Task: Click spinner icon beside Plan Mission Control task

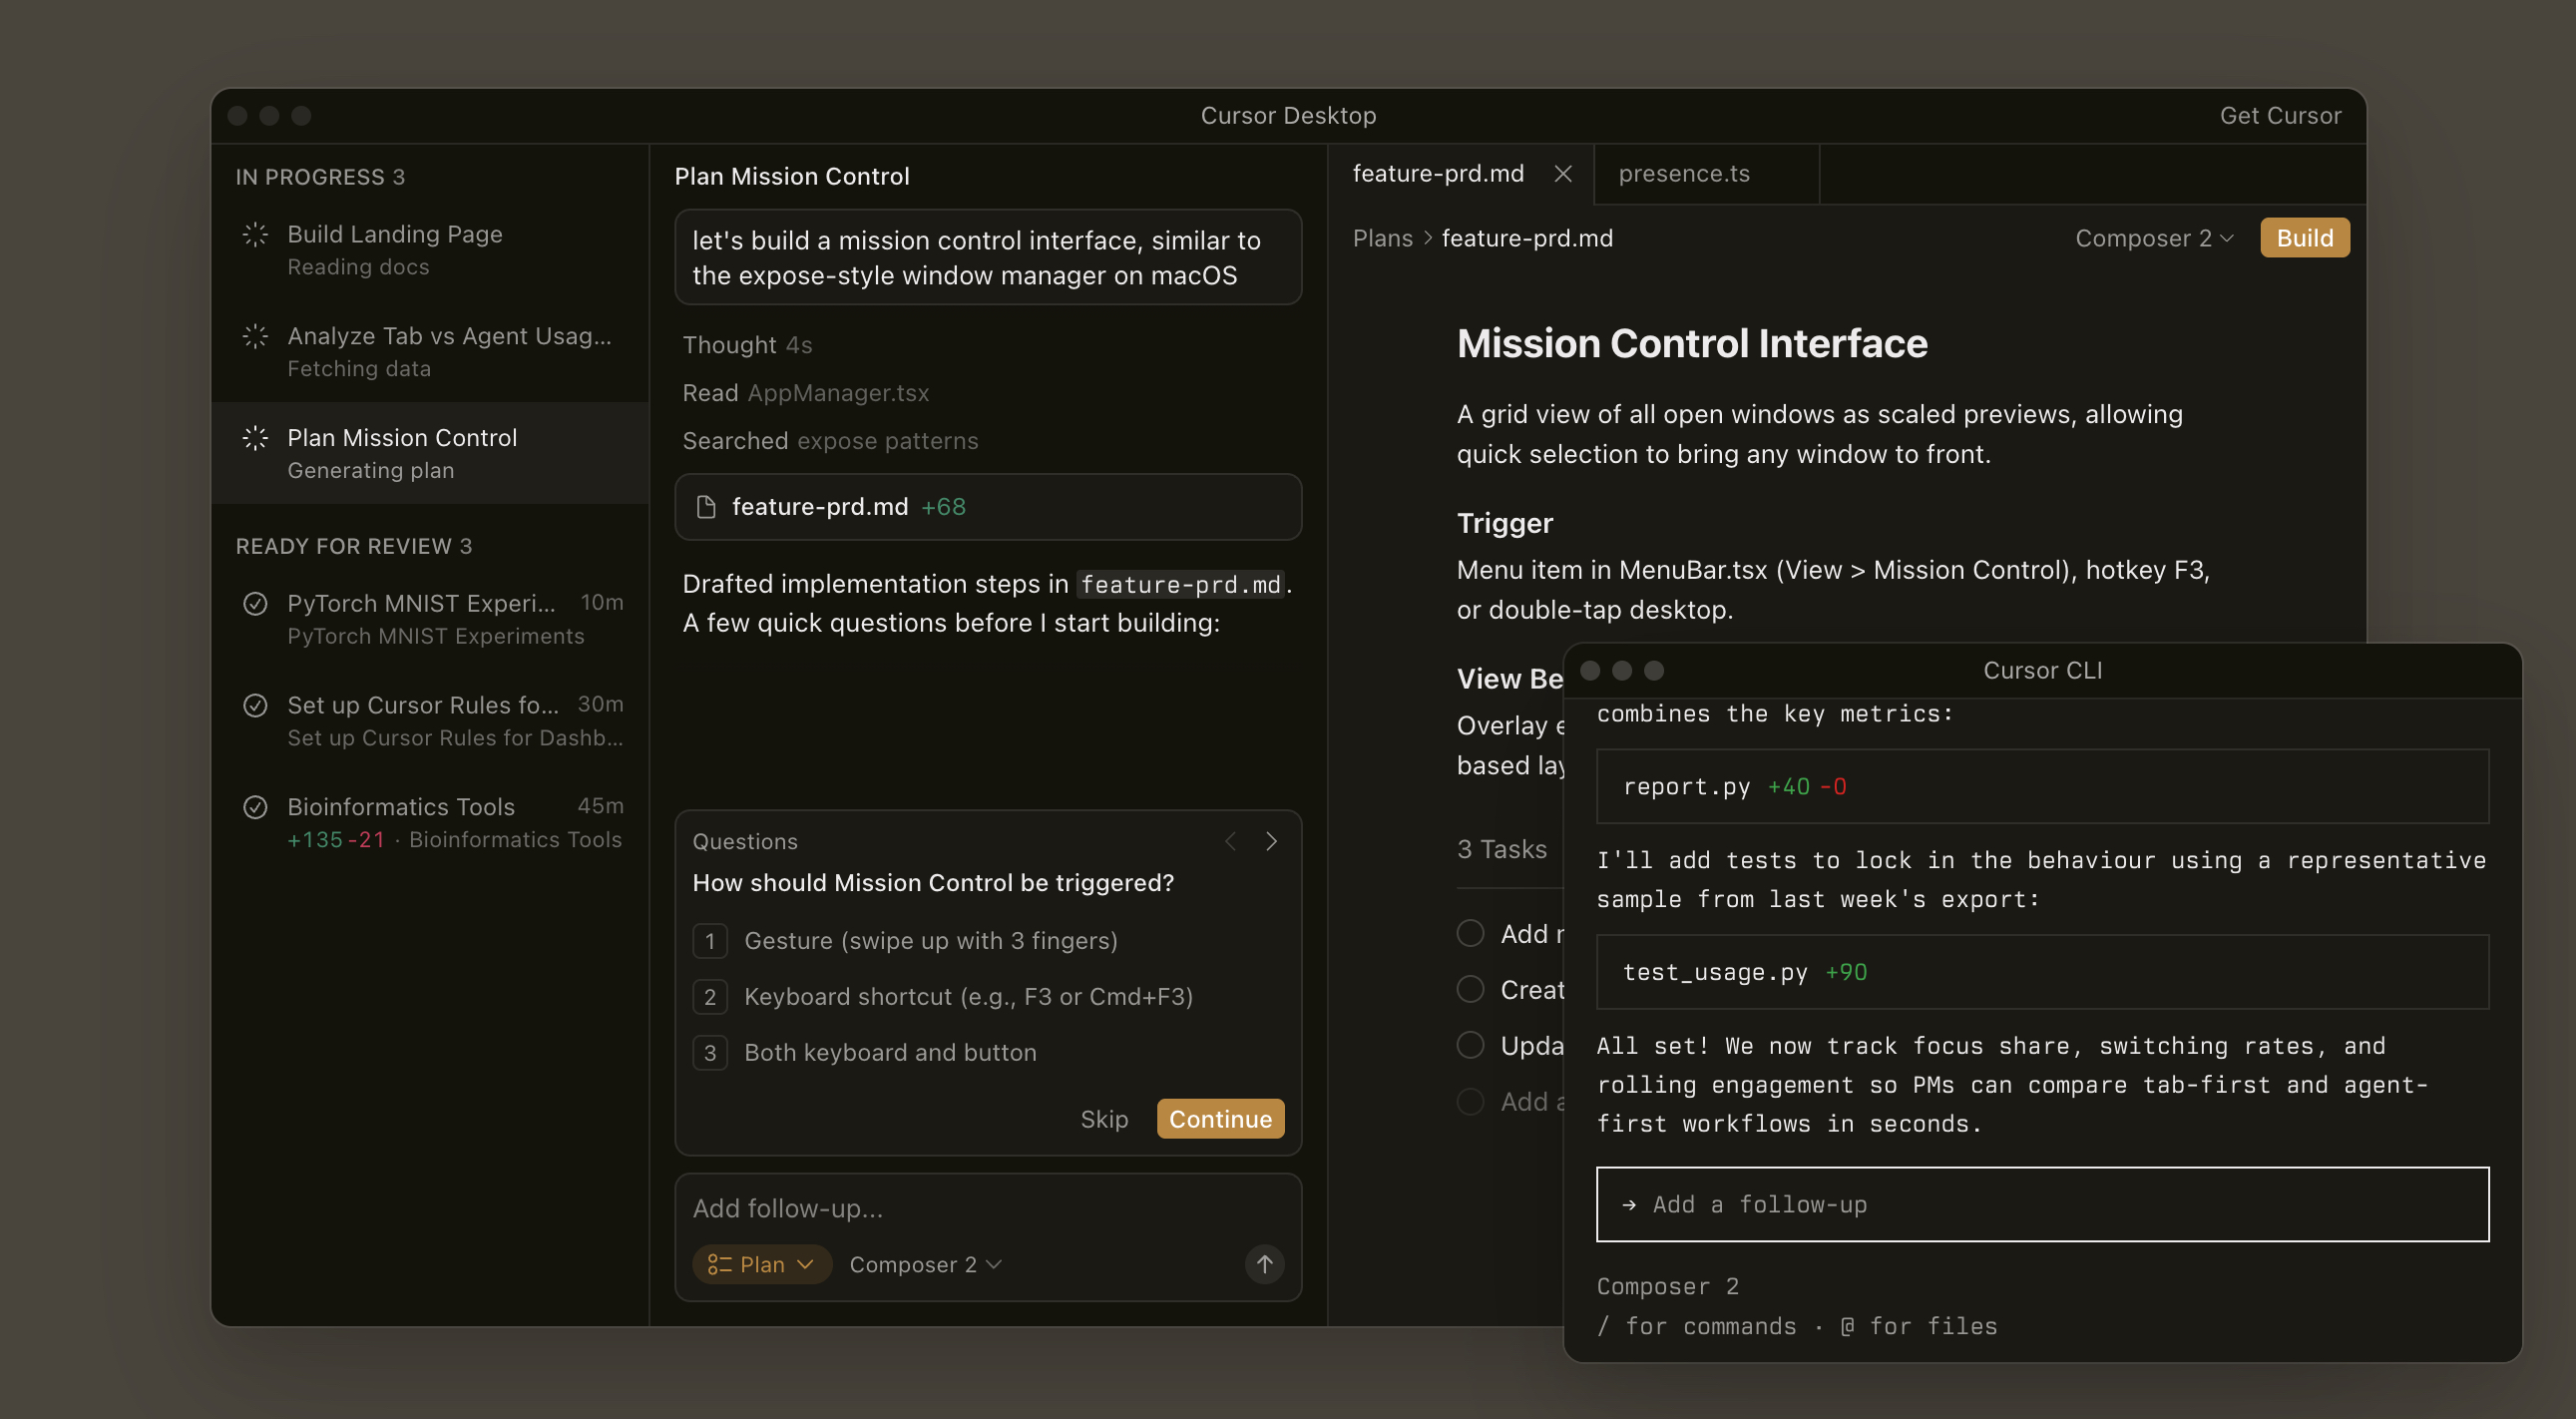Action: point(255,438)
